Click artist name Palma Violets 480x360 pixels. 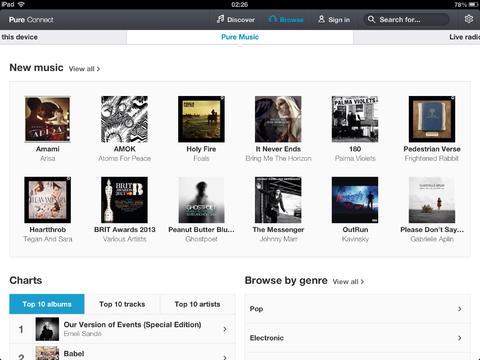tap(355, 158)
